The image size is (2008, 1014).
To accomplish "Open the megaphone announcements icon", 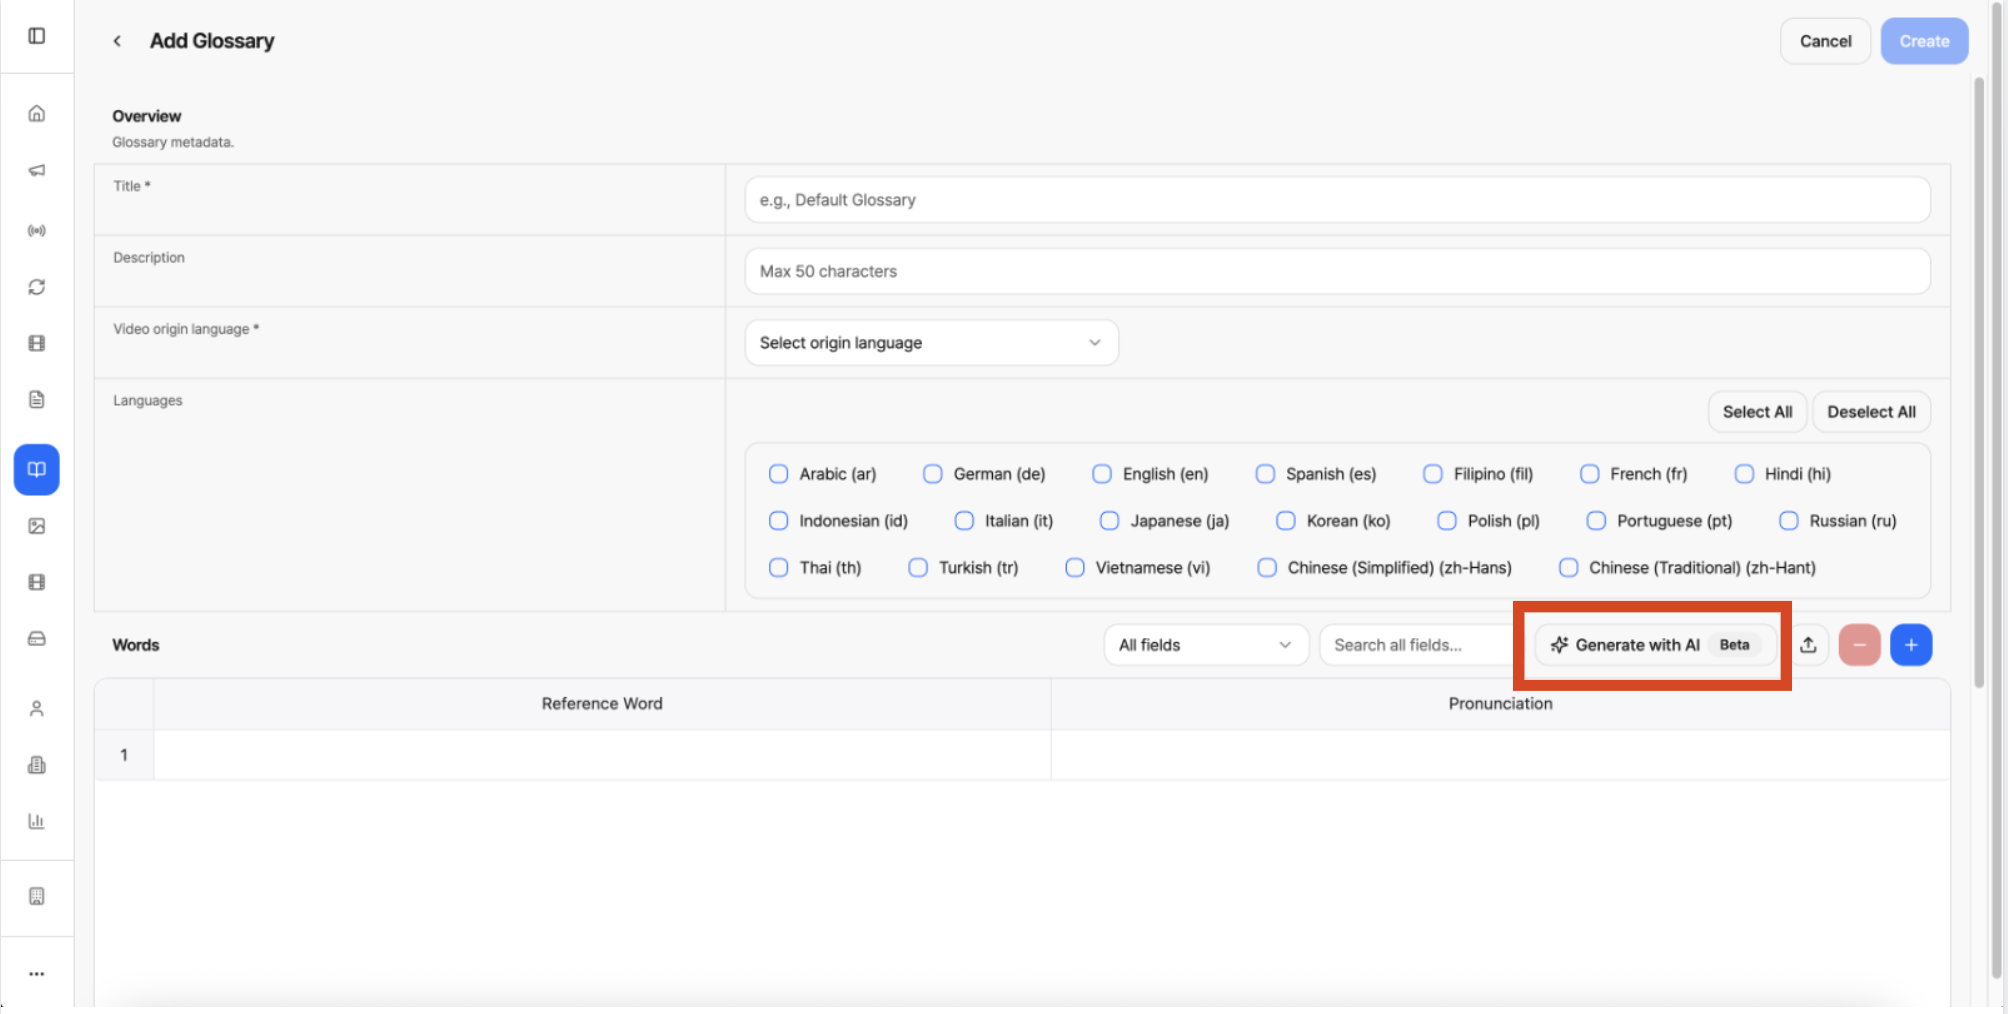I will (37, 170).
